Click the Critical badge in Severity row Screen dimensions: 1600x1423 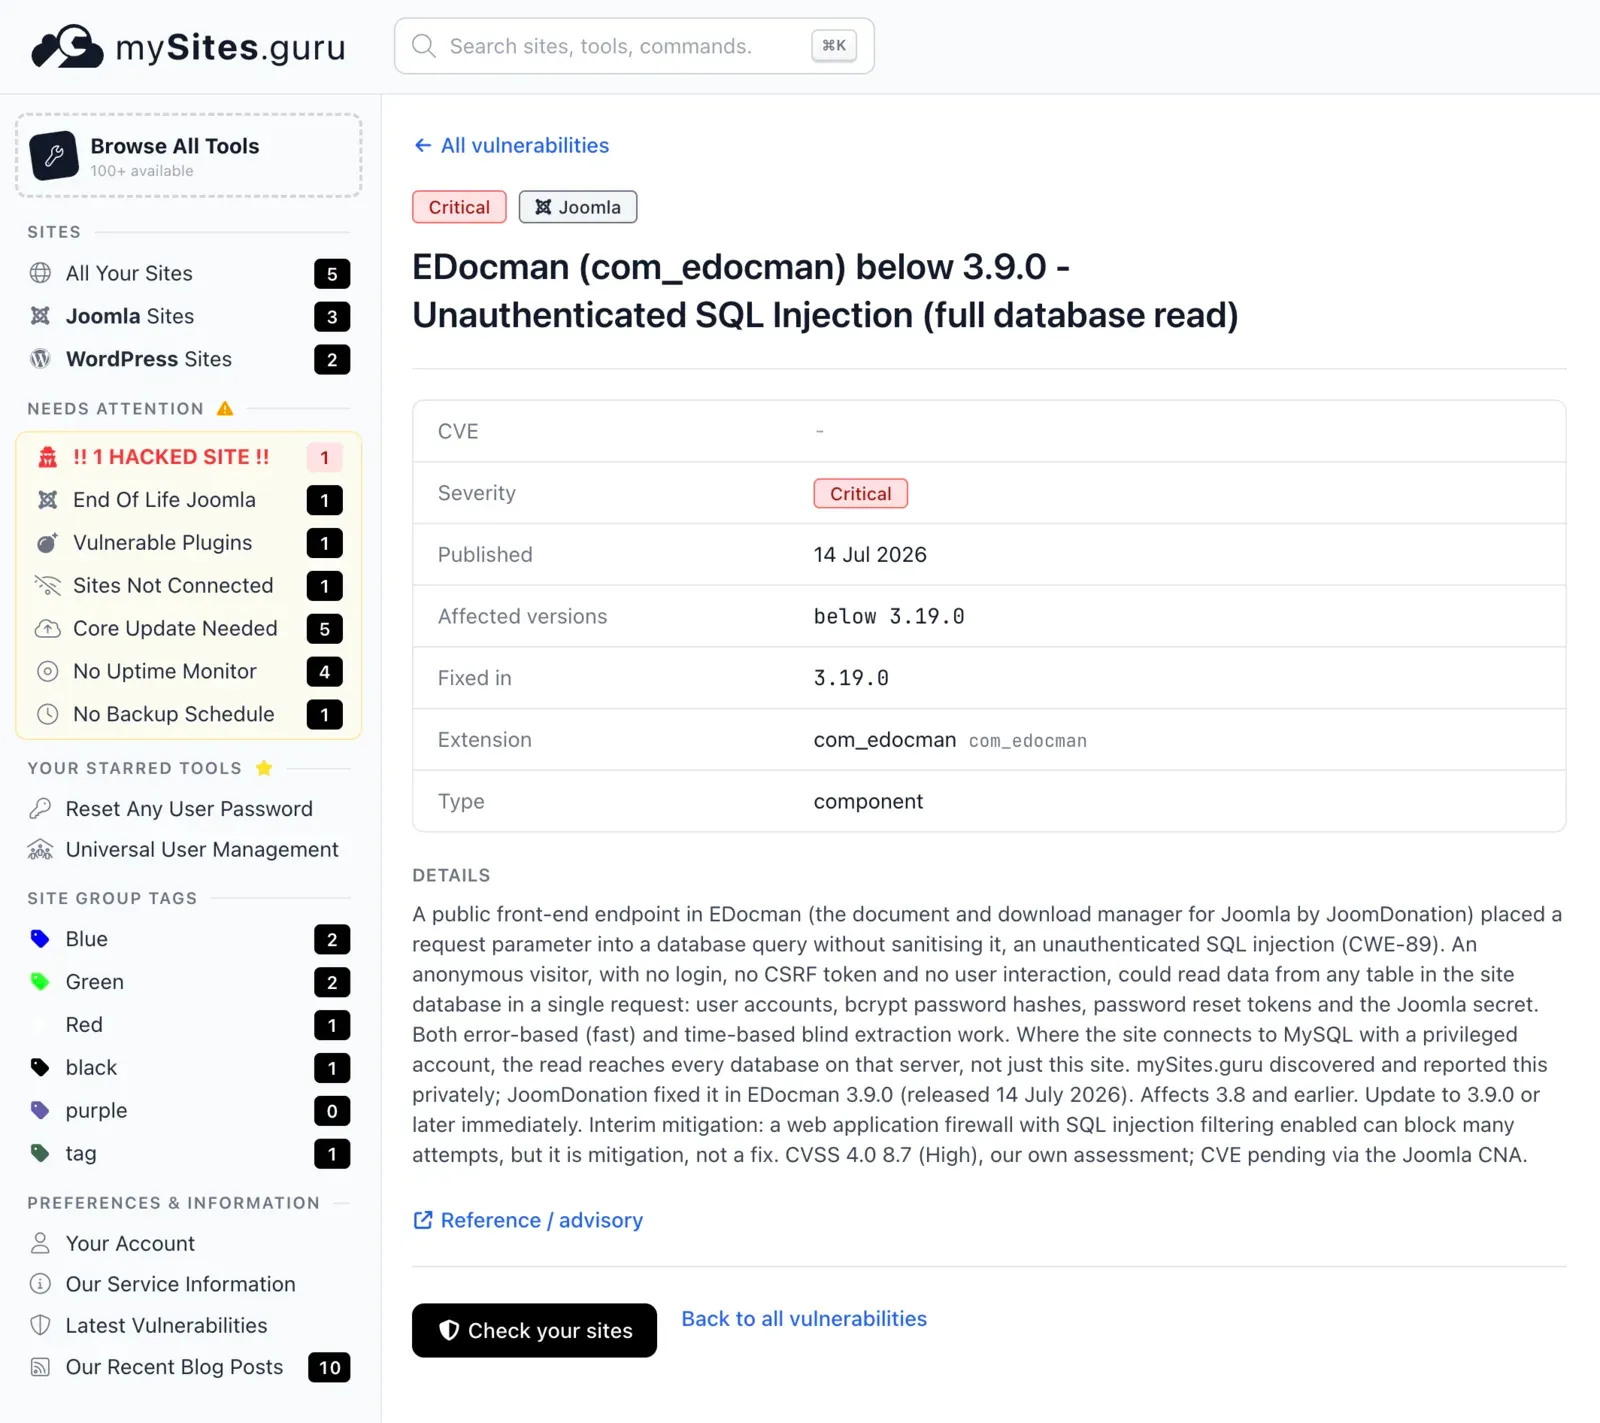click(x=860, y=493)
